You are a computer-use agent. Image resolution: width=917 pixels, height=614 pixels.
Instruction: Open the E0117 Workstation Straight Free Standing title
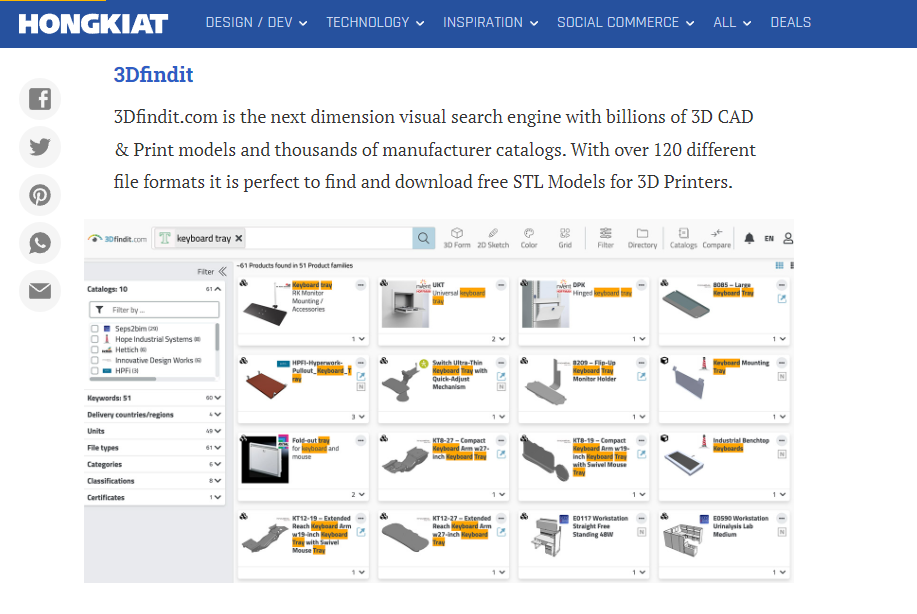pyautogui.click(x=600, y=526)
